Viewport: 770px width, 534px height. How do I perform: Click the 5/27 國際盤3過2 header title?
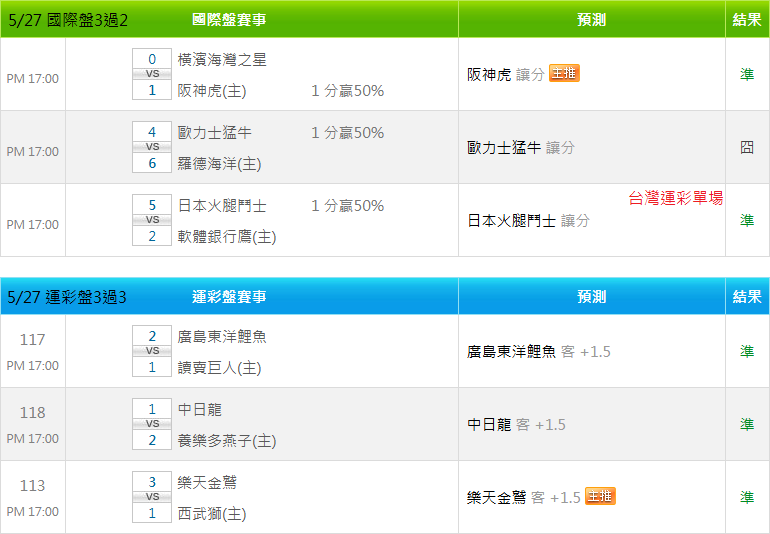[68, 20]
